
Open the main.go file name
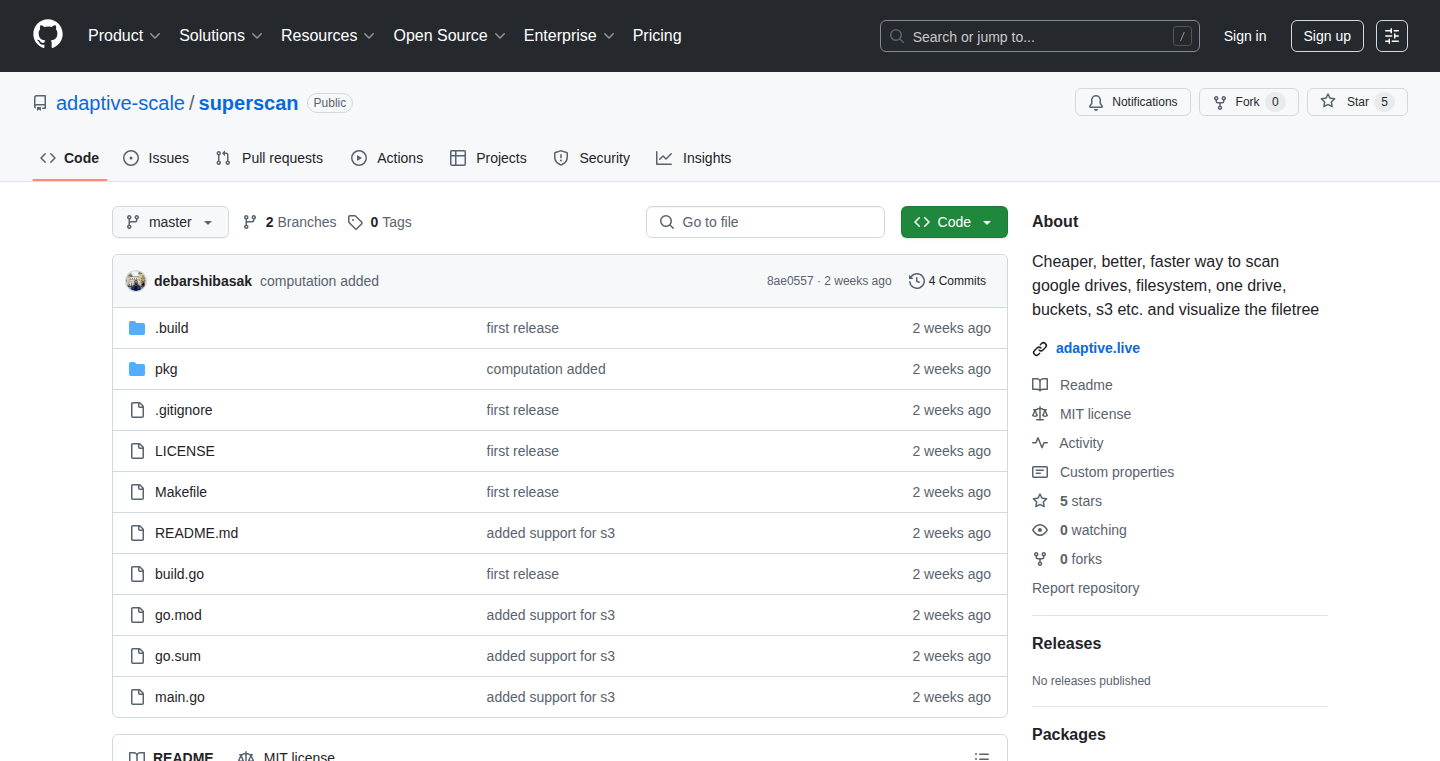click(180, 697)
